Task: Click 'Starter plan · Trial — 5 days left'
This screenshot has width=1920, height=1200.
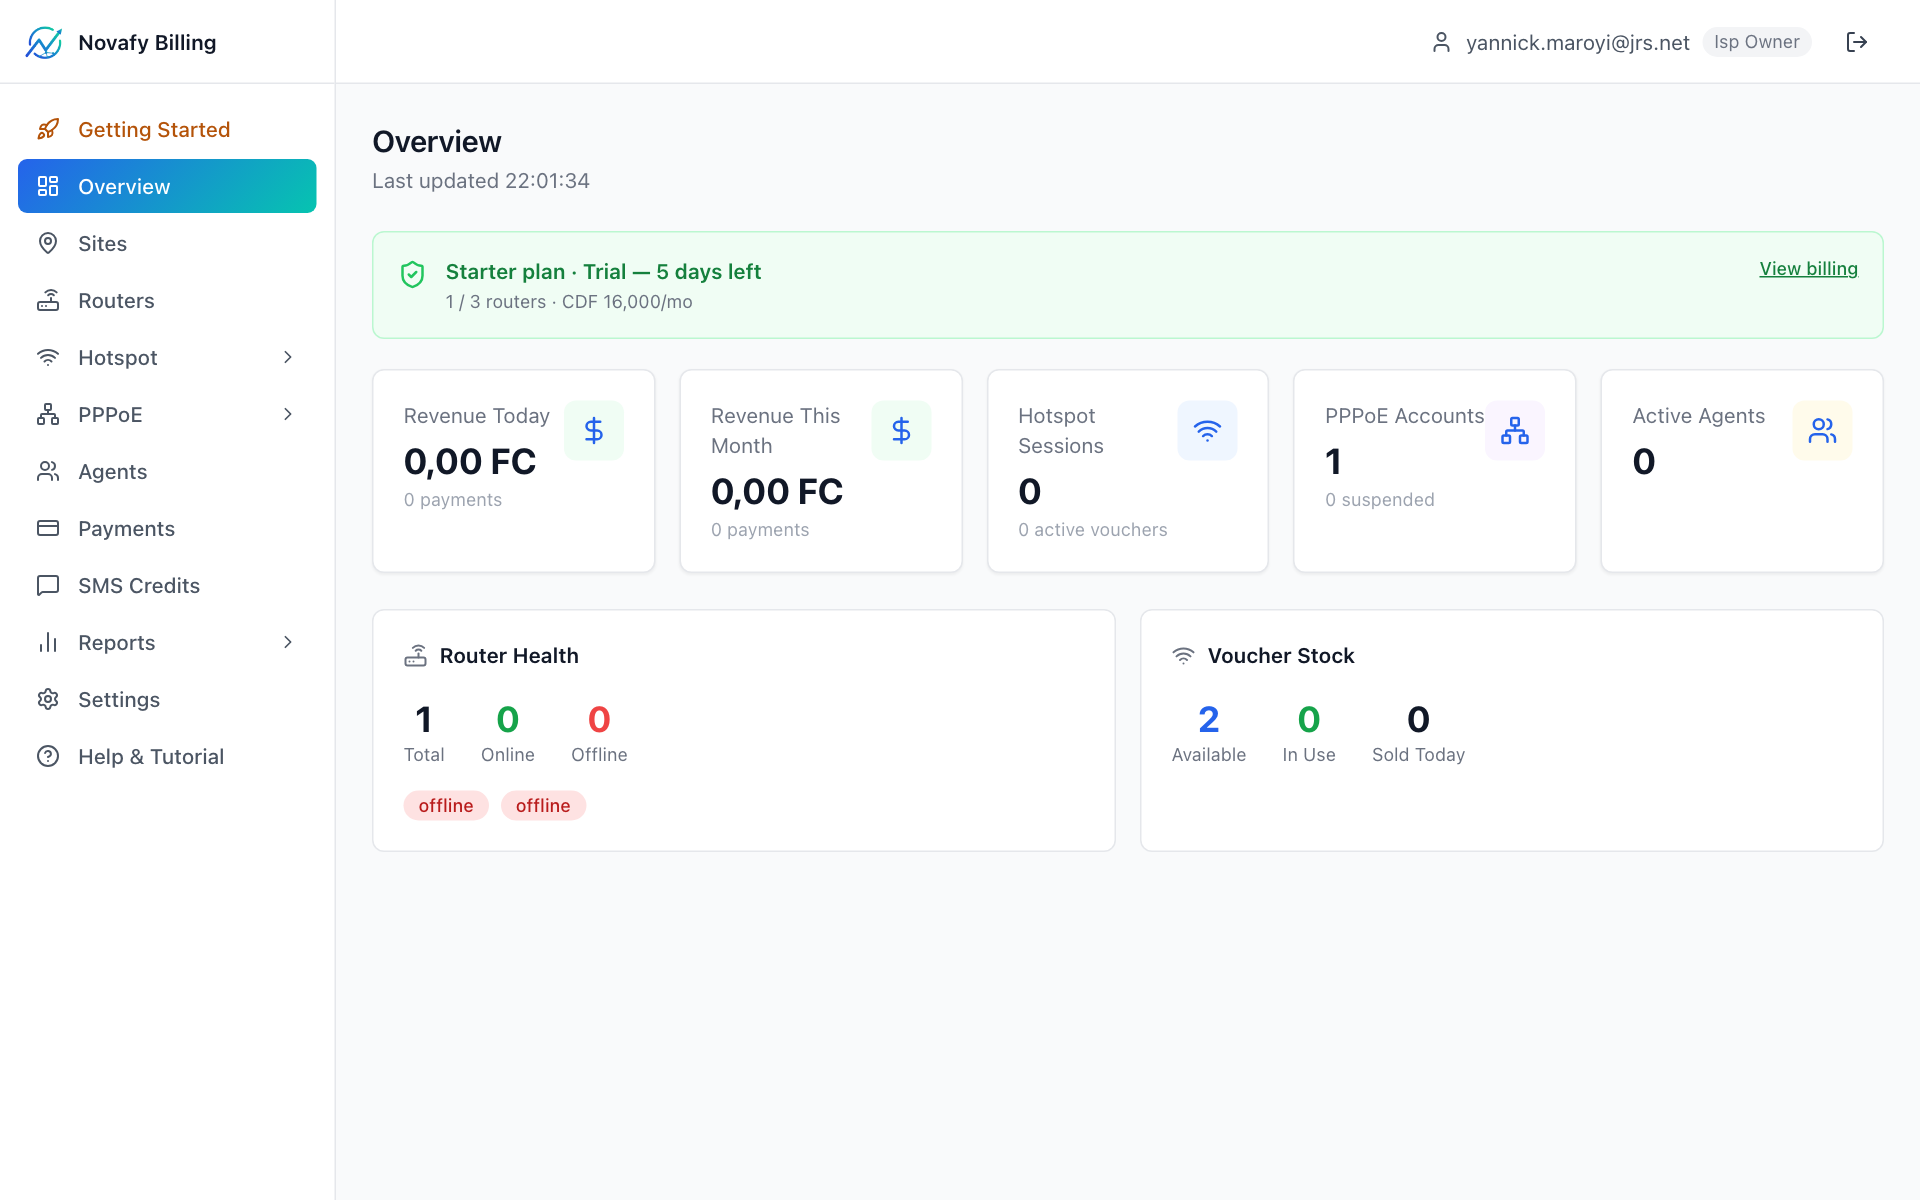Action: (603, 272)
